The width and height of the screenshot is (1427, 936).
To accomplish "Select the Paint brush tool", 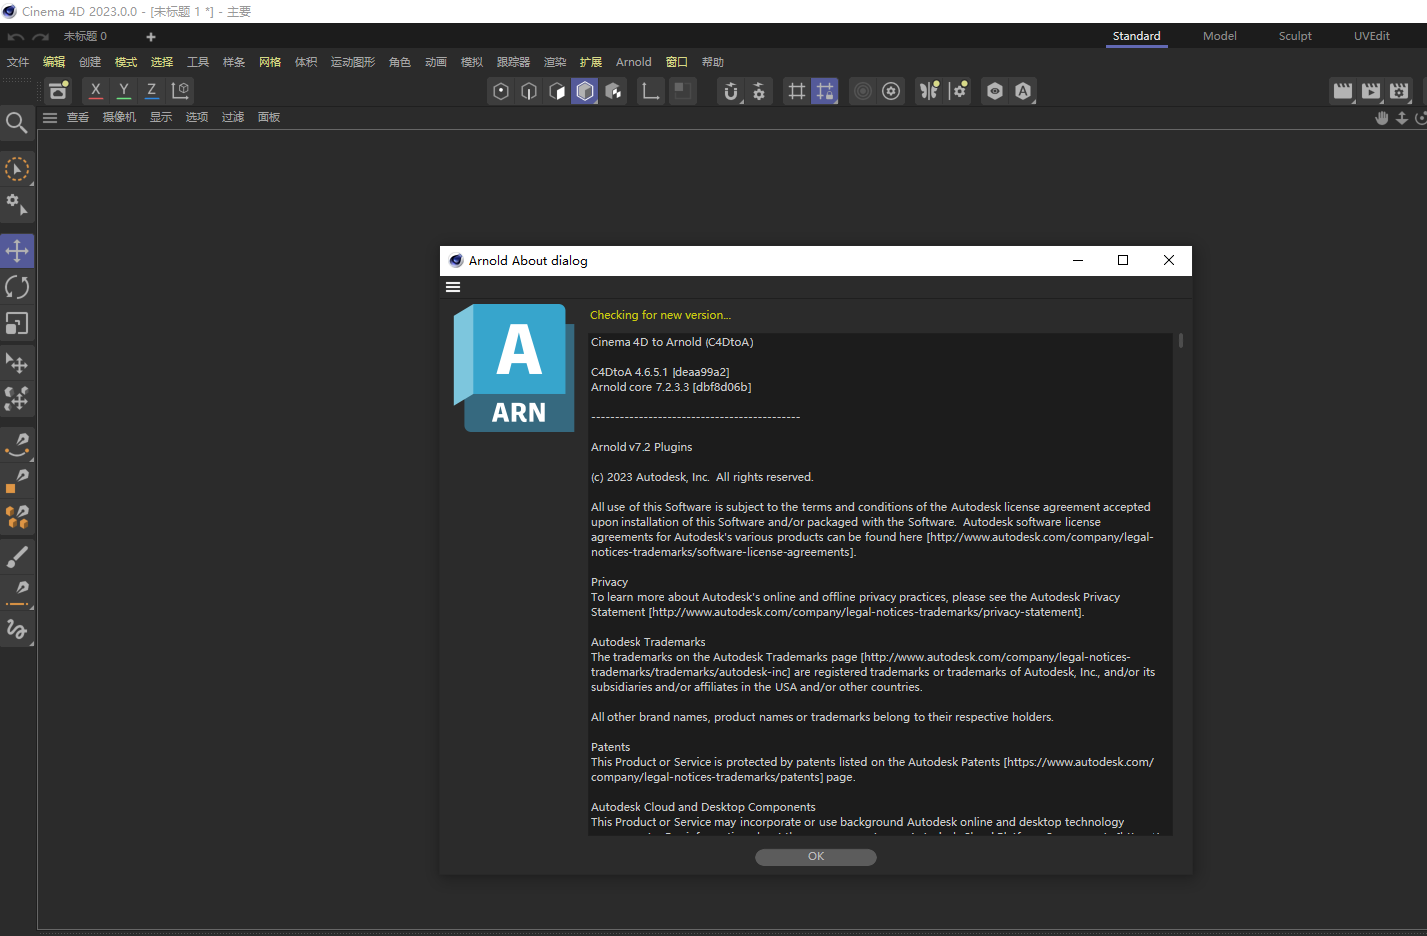I will (17, 555).
